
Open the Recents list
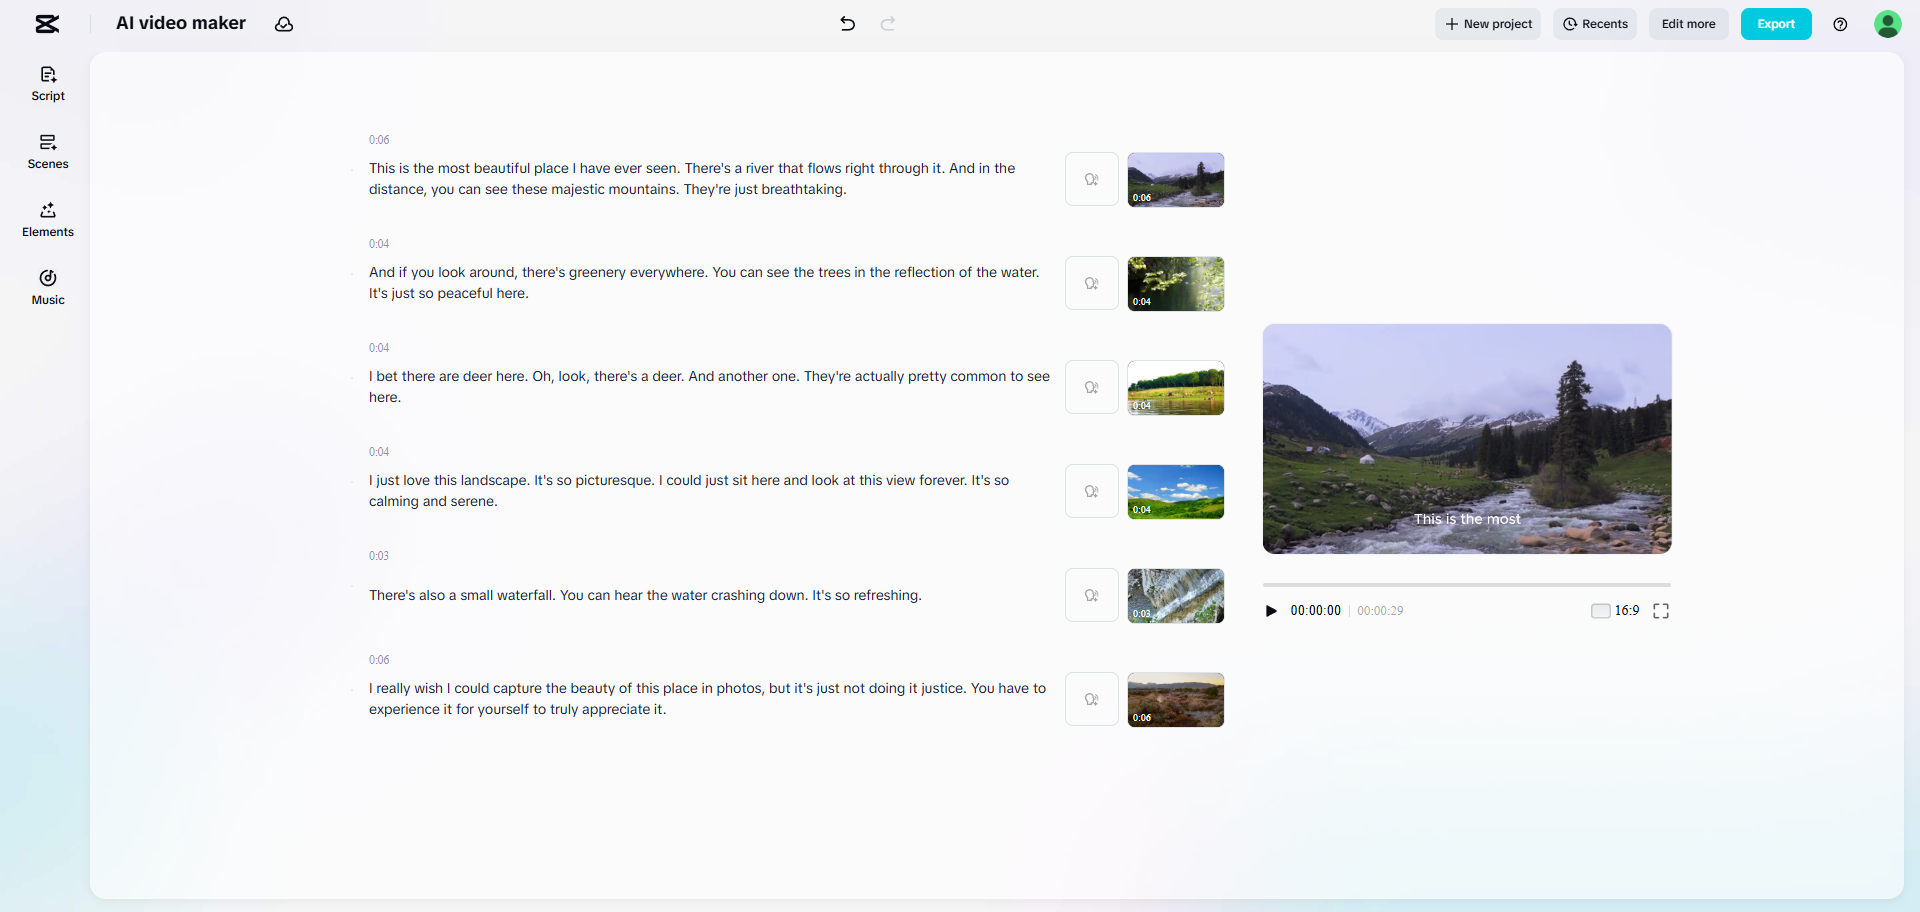1594,24
